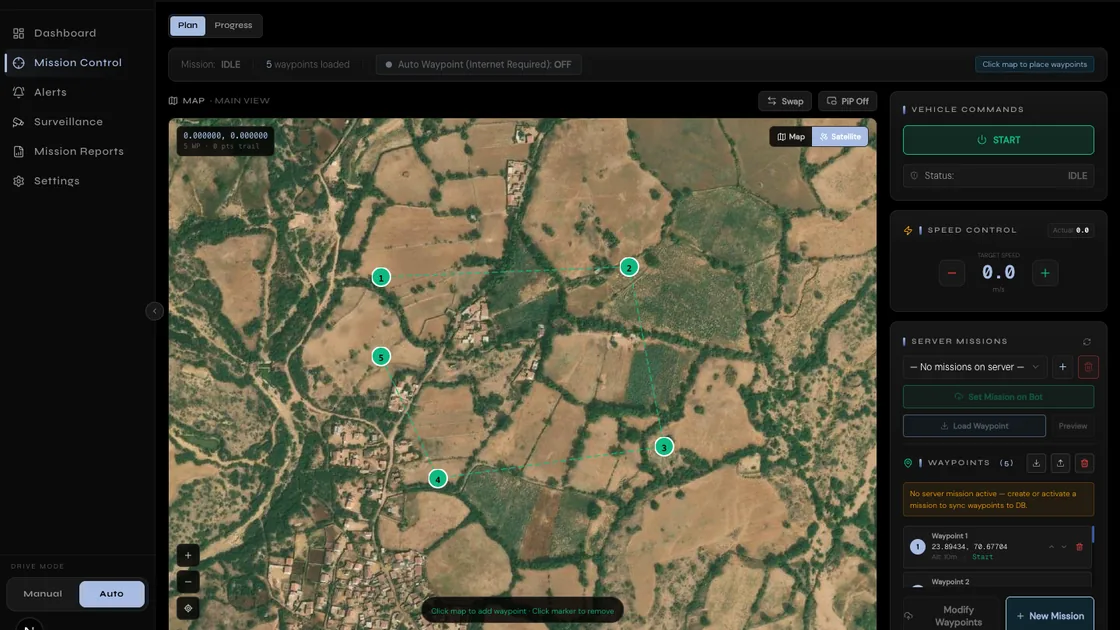Click the Preview button
Screen dimensions: 1120x630
click(1072, 426)
